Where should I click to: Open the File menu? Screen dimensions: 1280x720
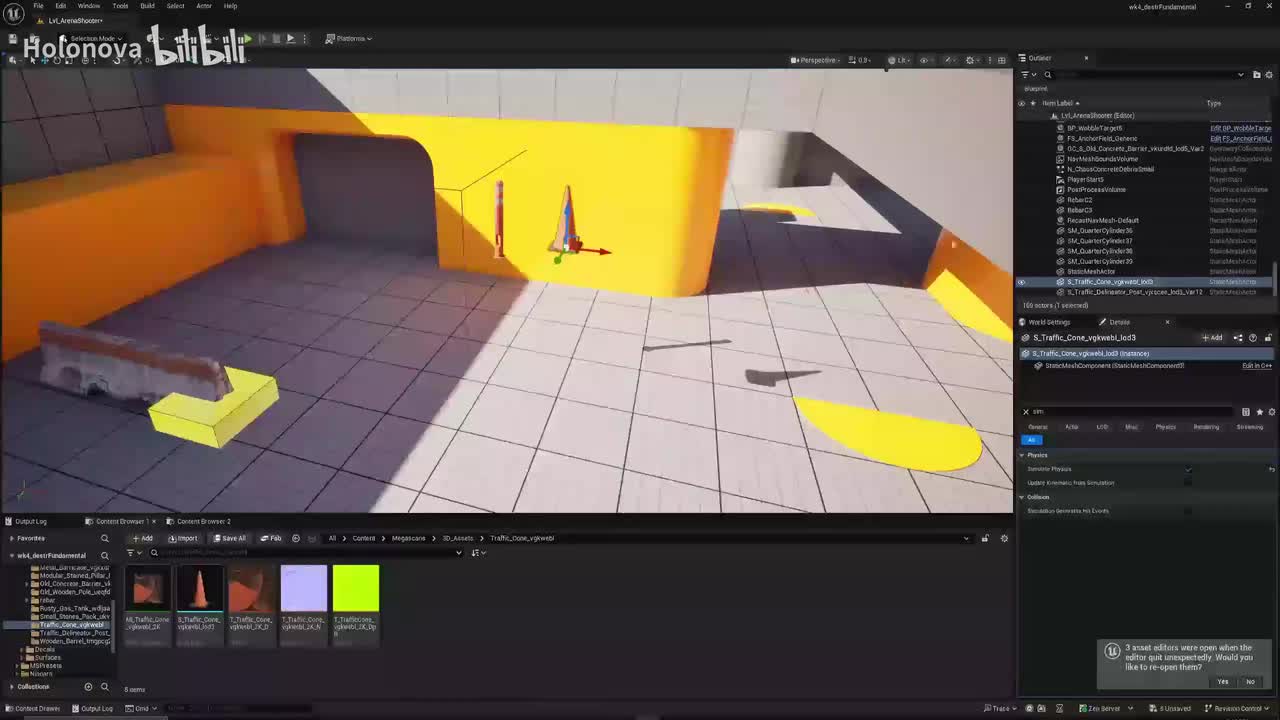point(38,6)
